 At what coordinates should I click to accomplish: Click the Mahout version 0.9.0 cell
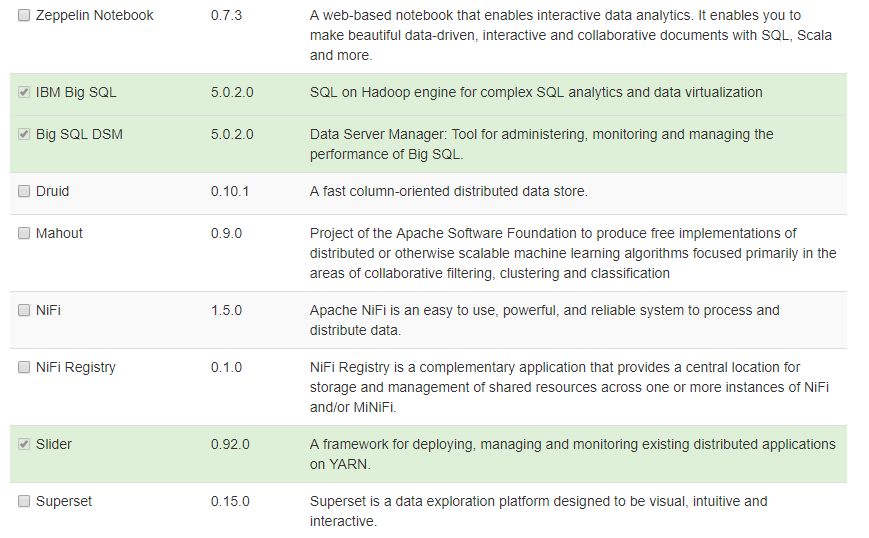click(226, 233)
